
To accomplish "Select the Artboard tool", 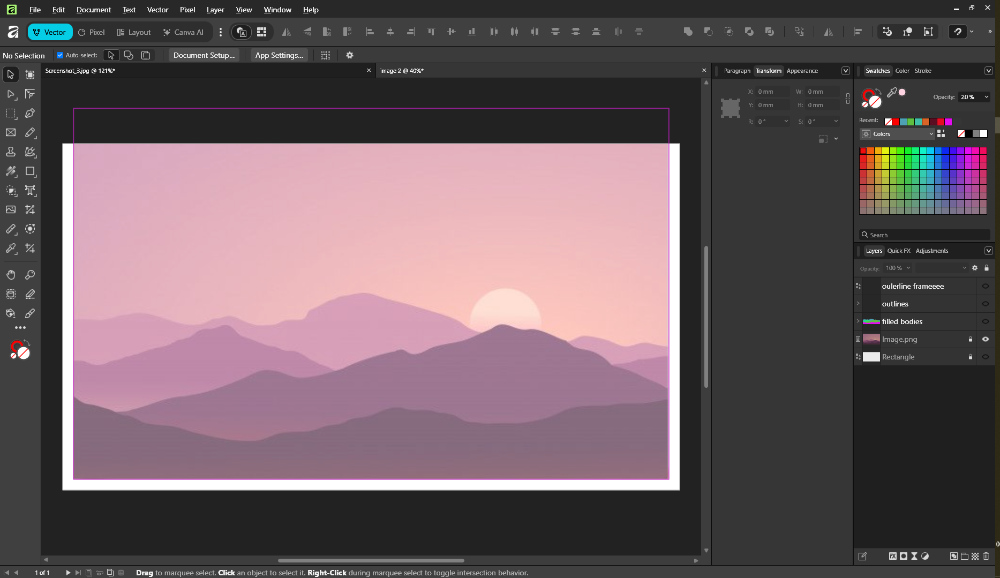I will tap(30, 75).
